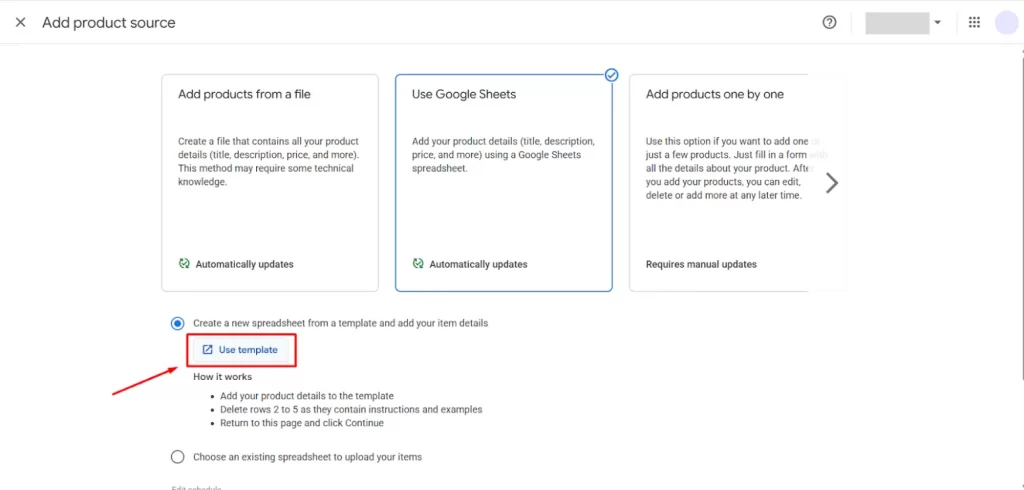Select the Add products one by one card
This screenshot has height=490, width=1024.
[x=718, y=182]
